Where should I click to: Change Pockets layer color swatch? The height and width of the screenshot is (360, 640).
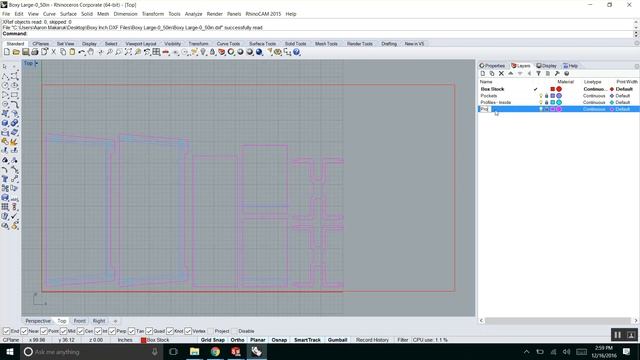coord(553,96)
